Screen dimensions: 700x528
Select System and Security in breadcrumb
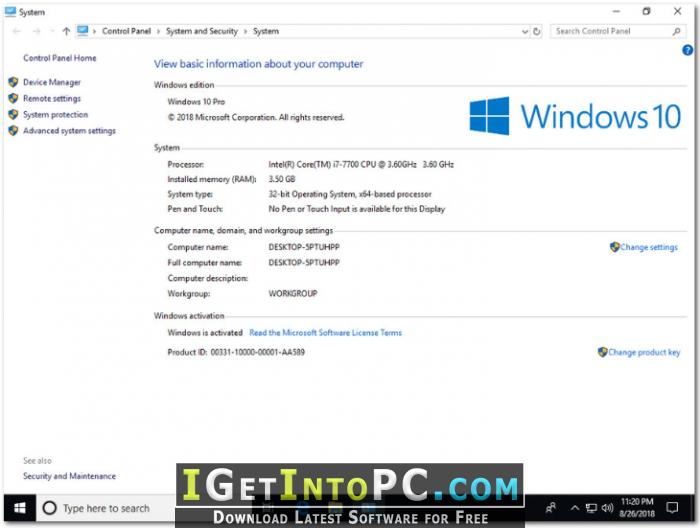202,31
